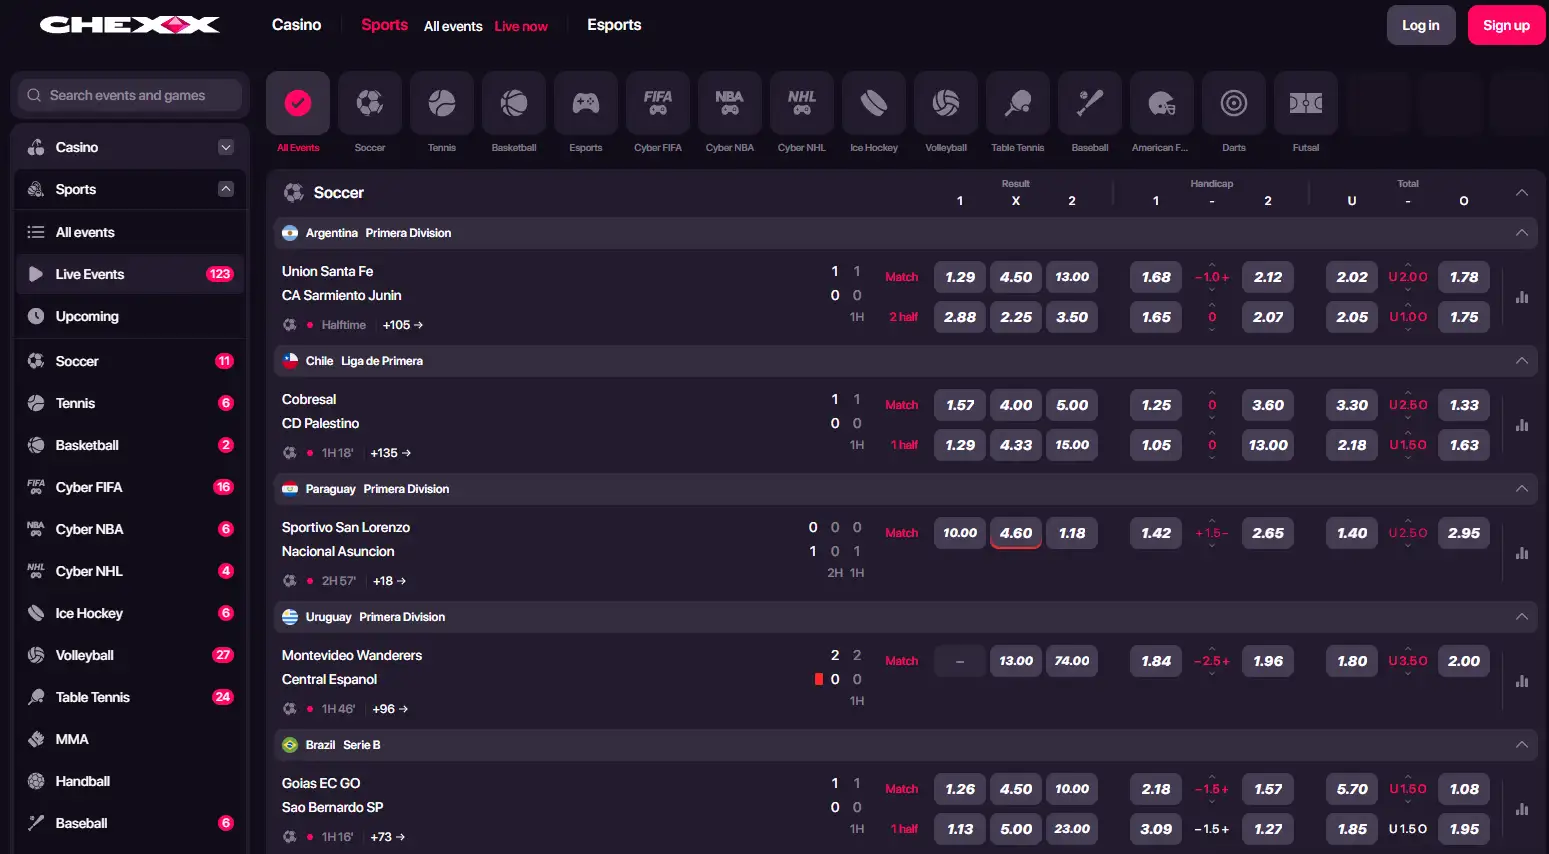Select draw odds 4.60 for Sportivo San Lorenzo
The image size is (1549, 854).
(1016, 533)
